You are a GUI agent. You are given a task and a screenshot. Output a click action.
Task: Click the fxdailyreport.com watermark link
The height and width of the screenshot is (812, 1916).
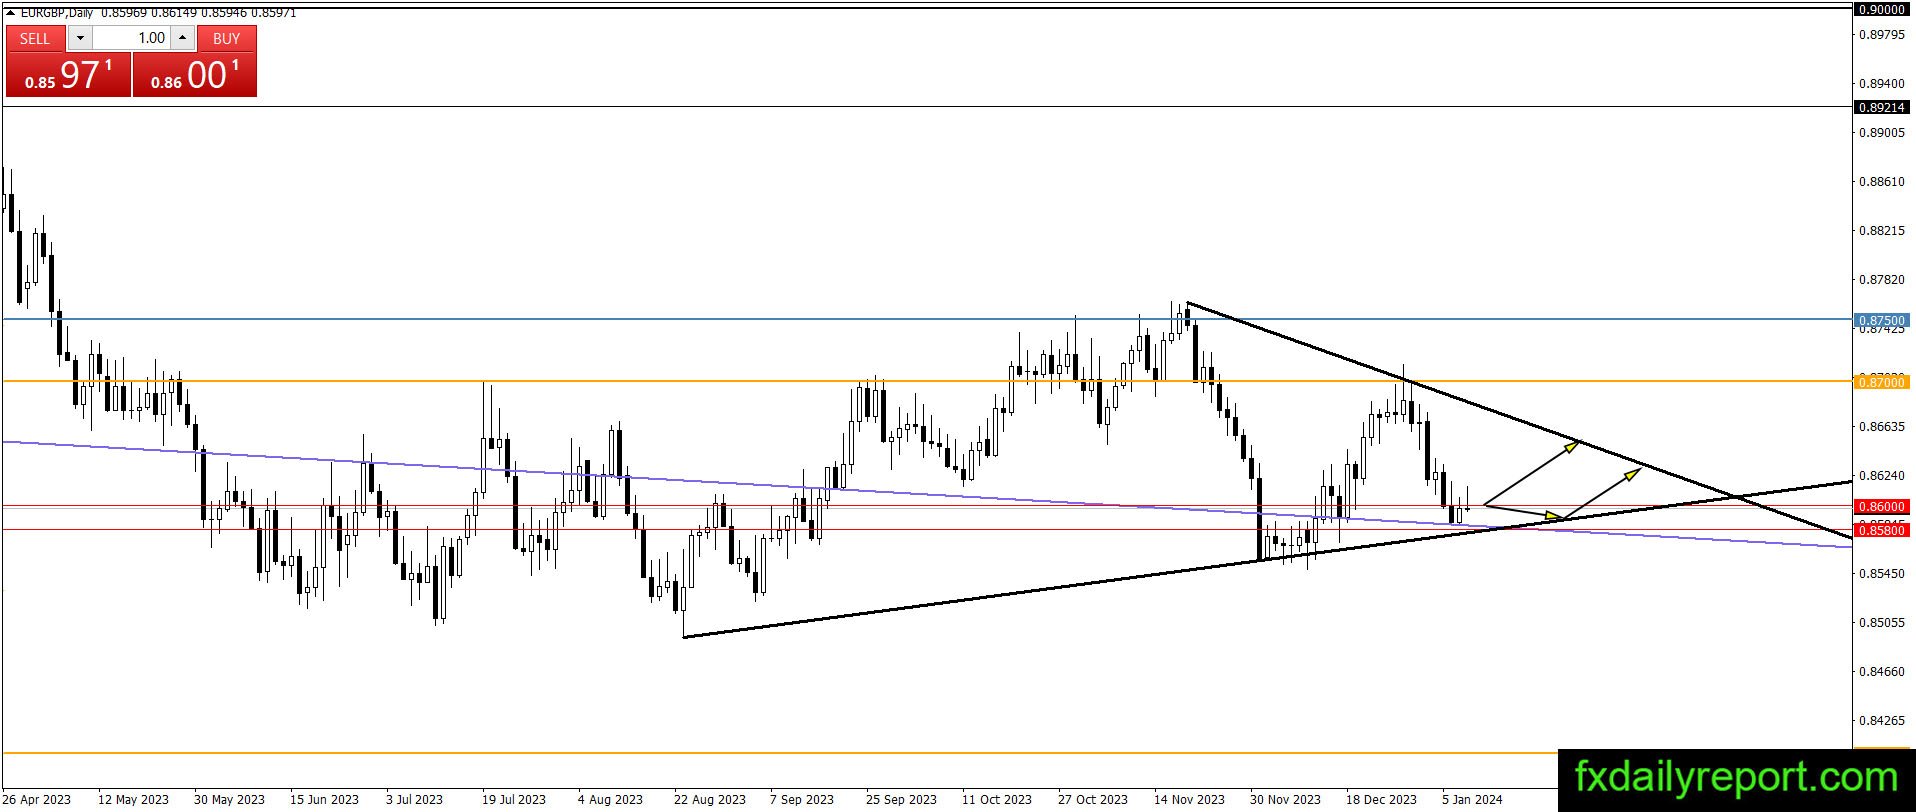point(1736,777)
